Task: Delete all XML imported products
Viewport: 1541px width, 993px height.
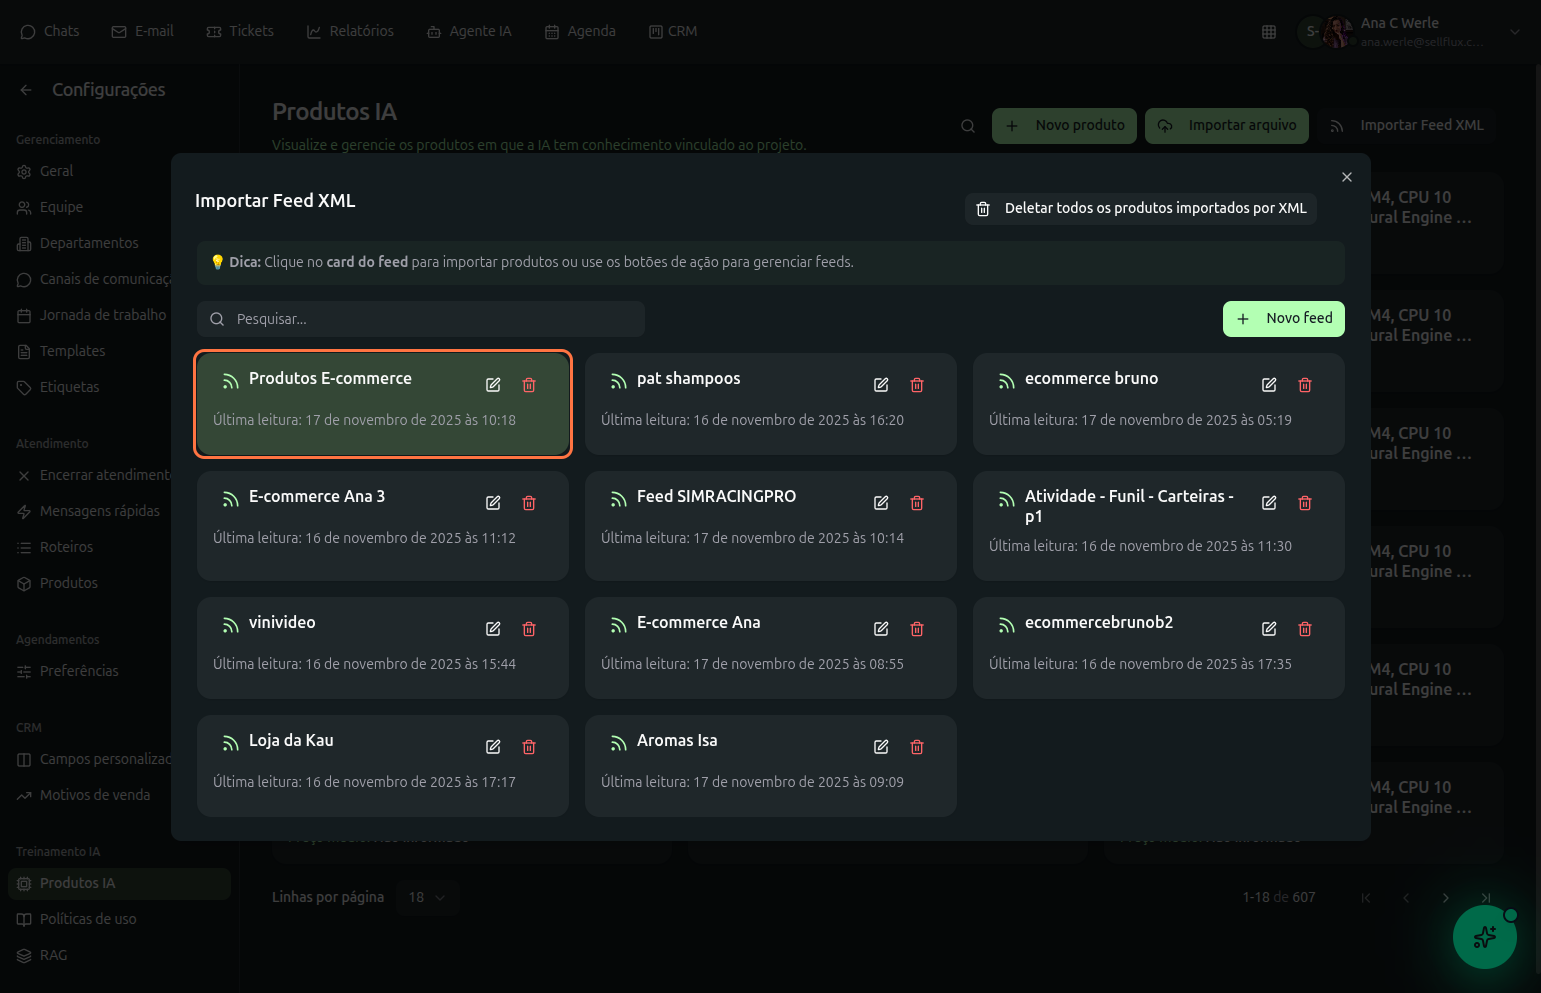Action: 1141,208
